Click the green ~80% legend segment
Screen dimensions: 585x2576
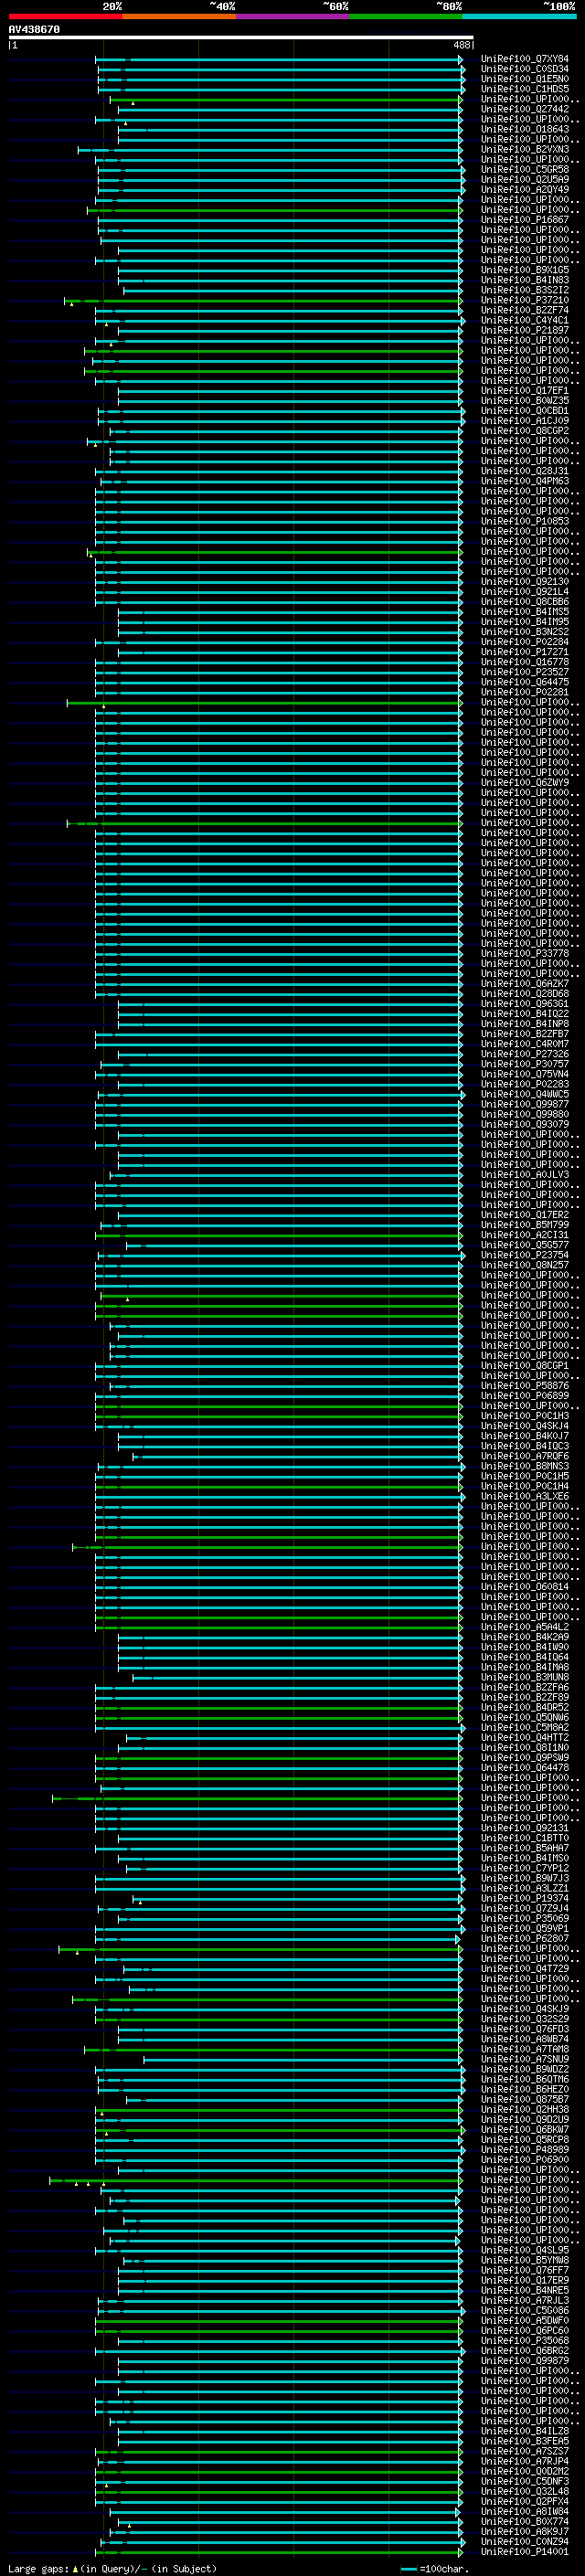tap(406, 16)
